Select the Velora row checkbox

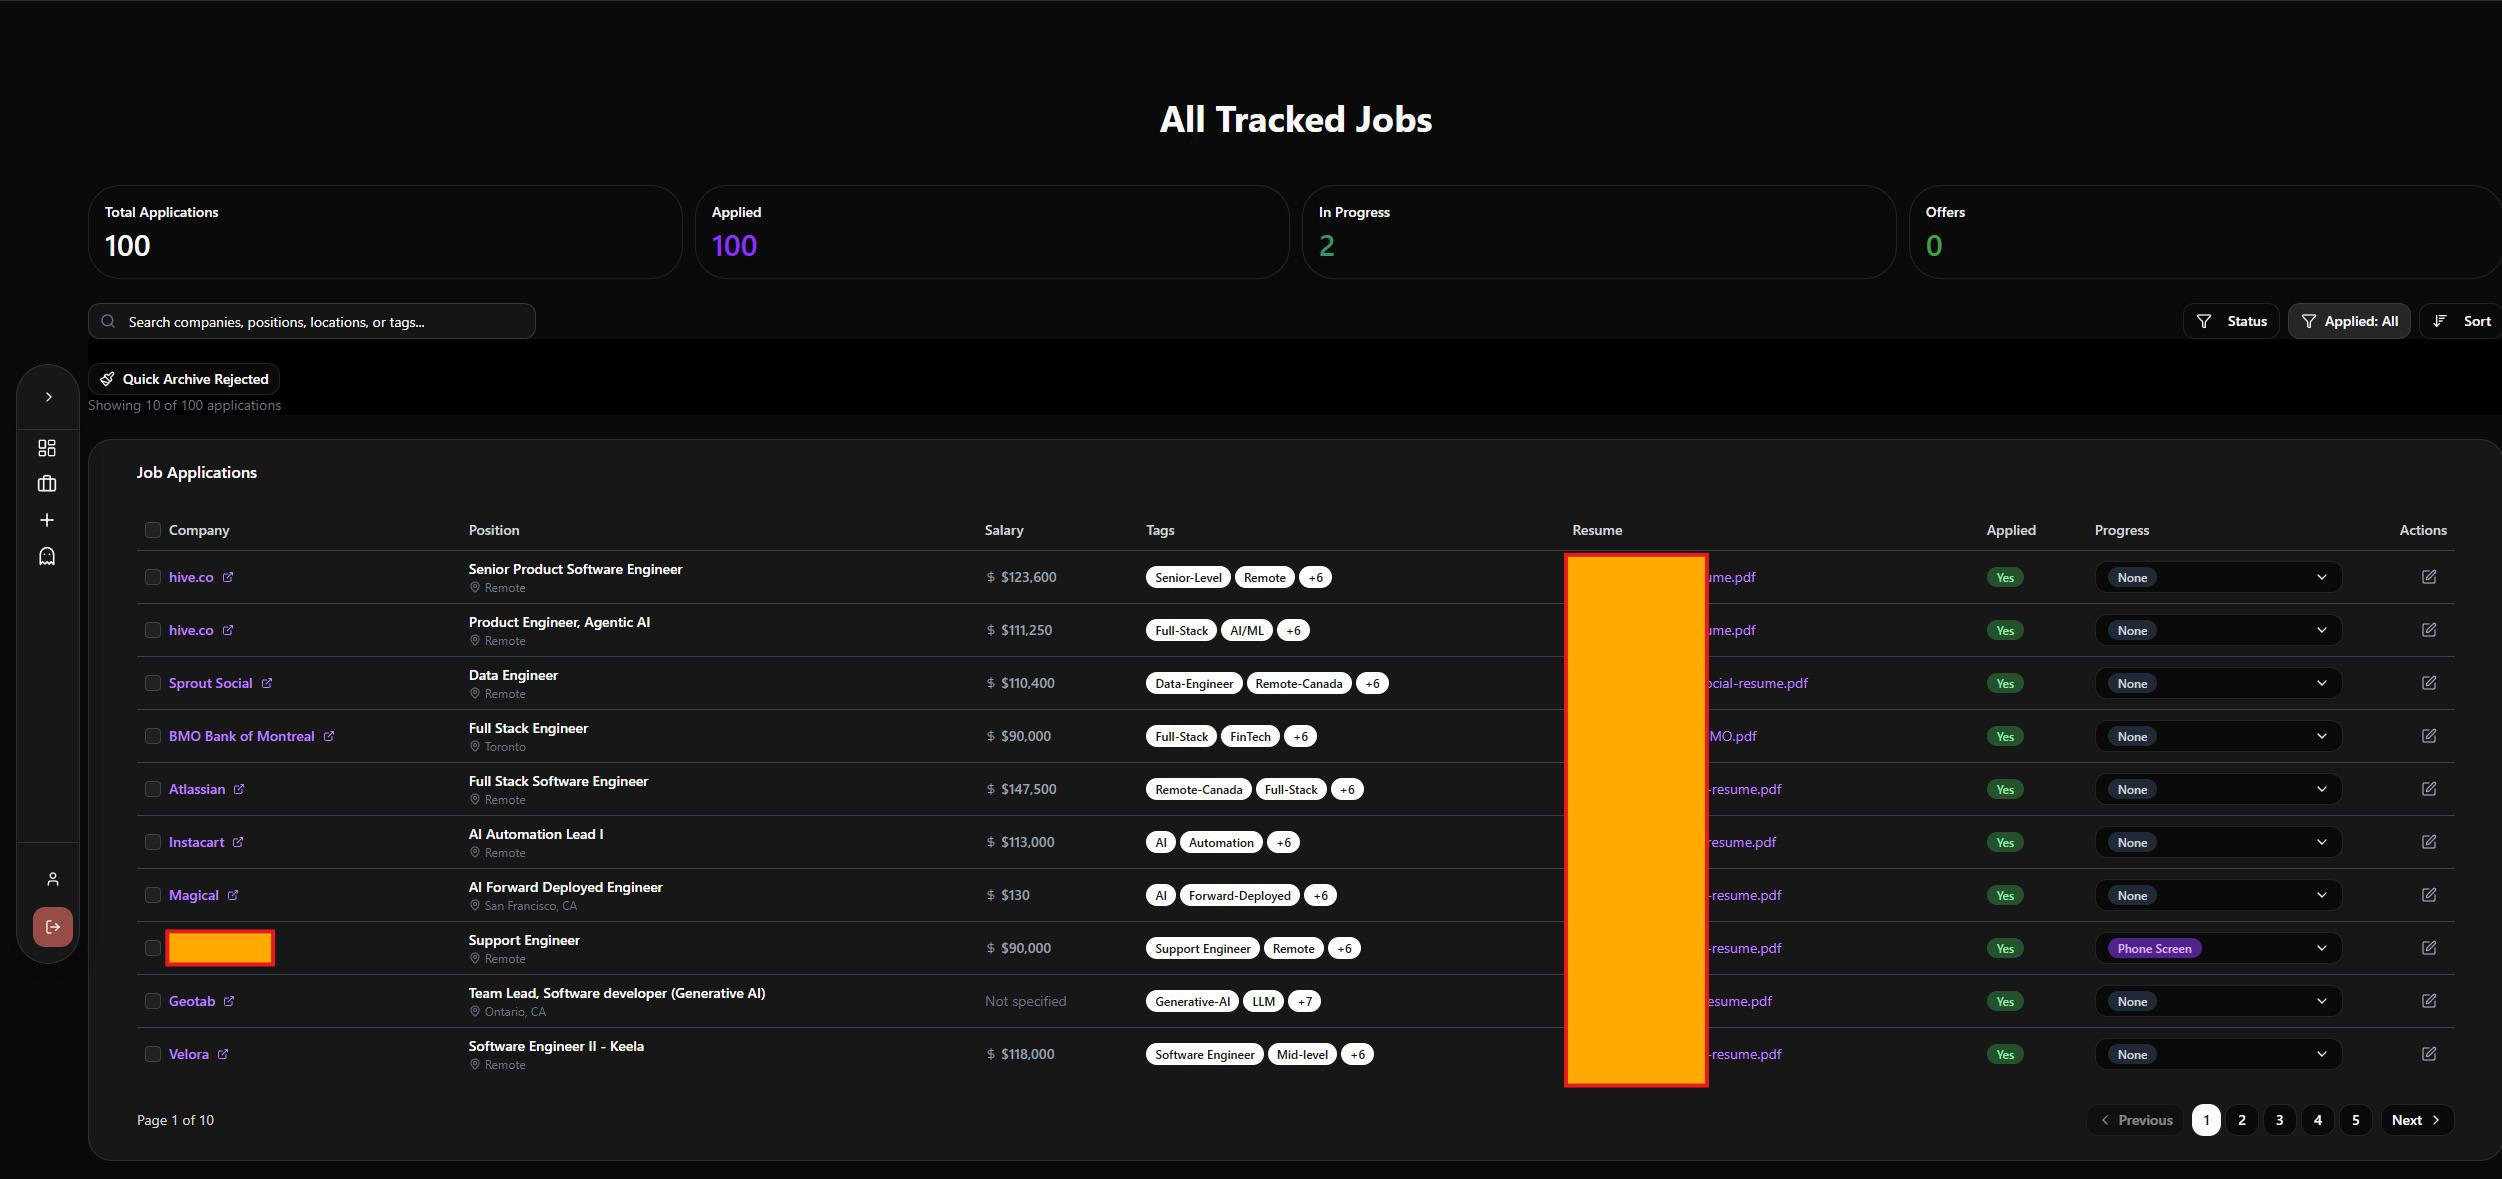coord(153,1054)
